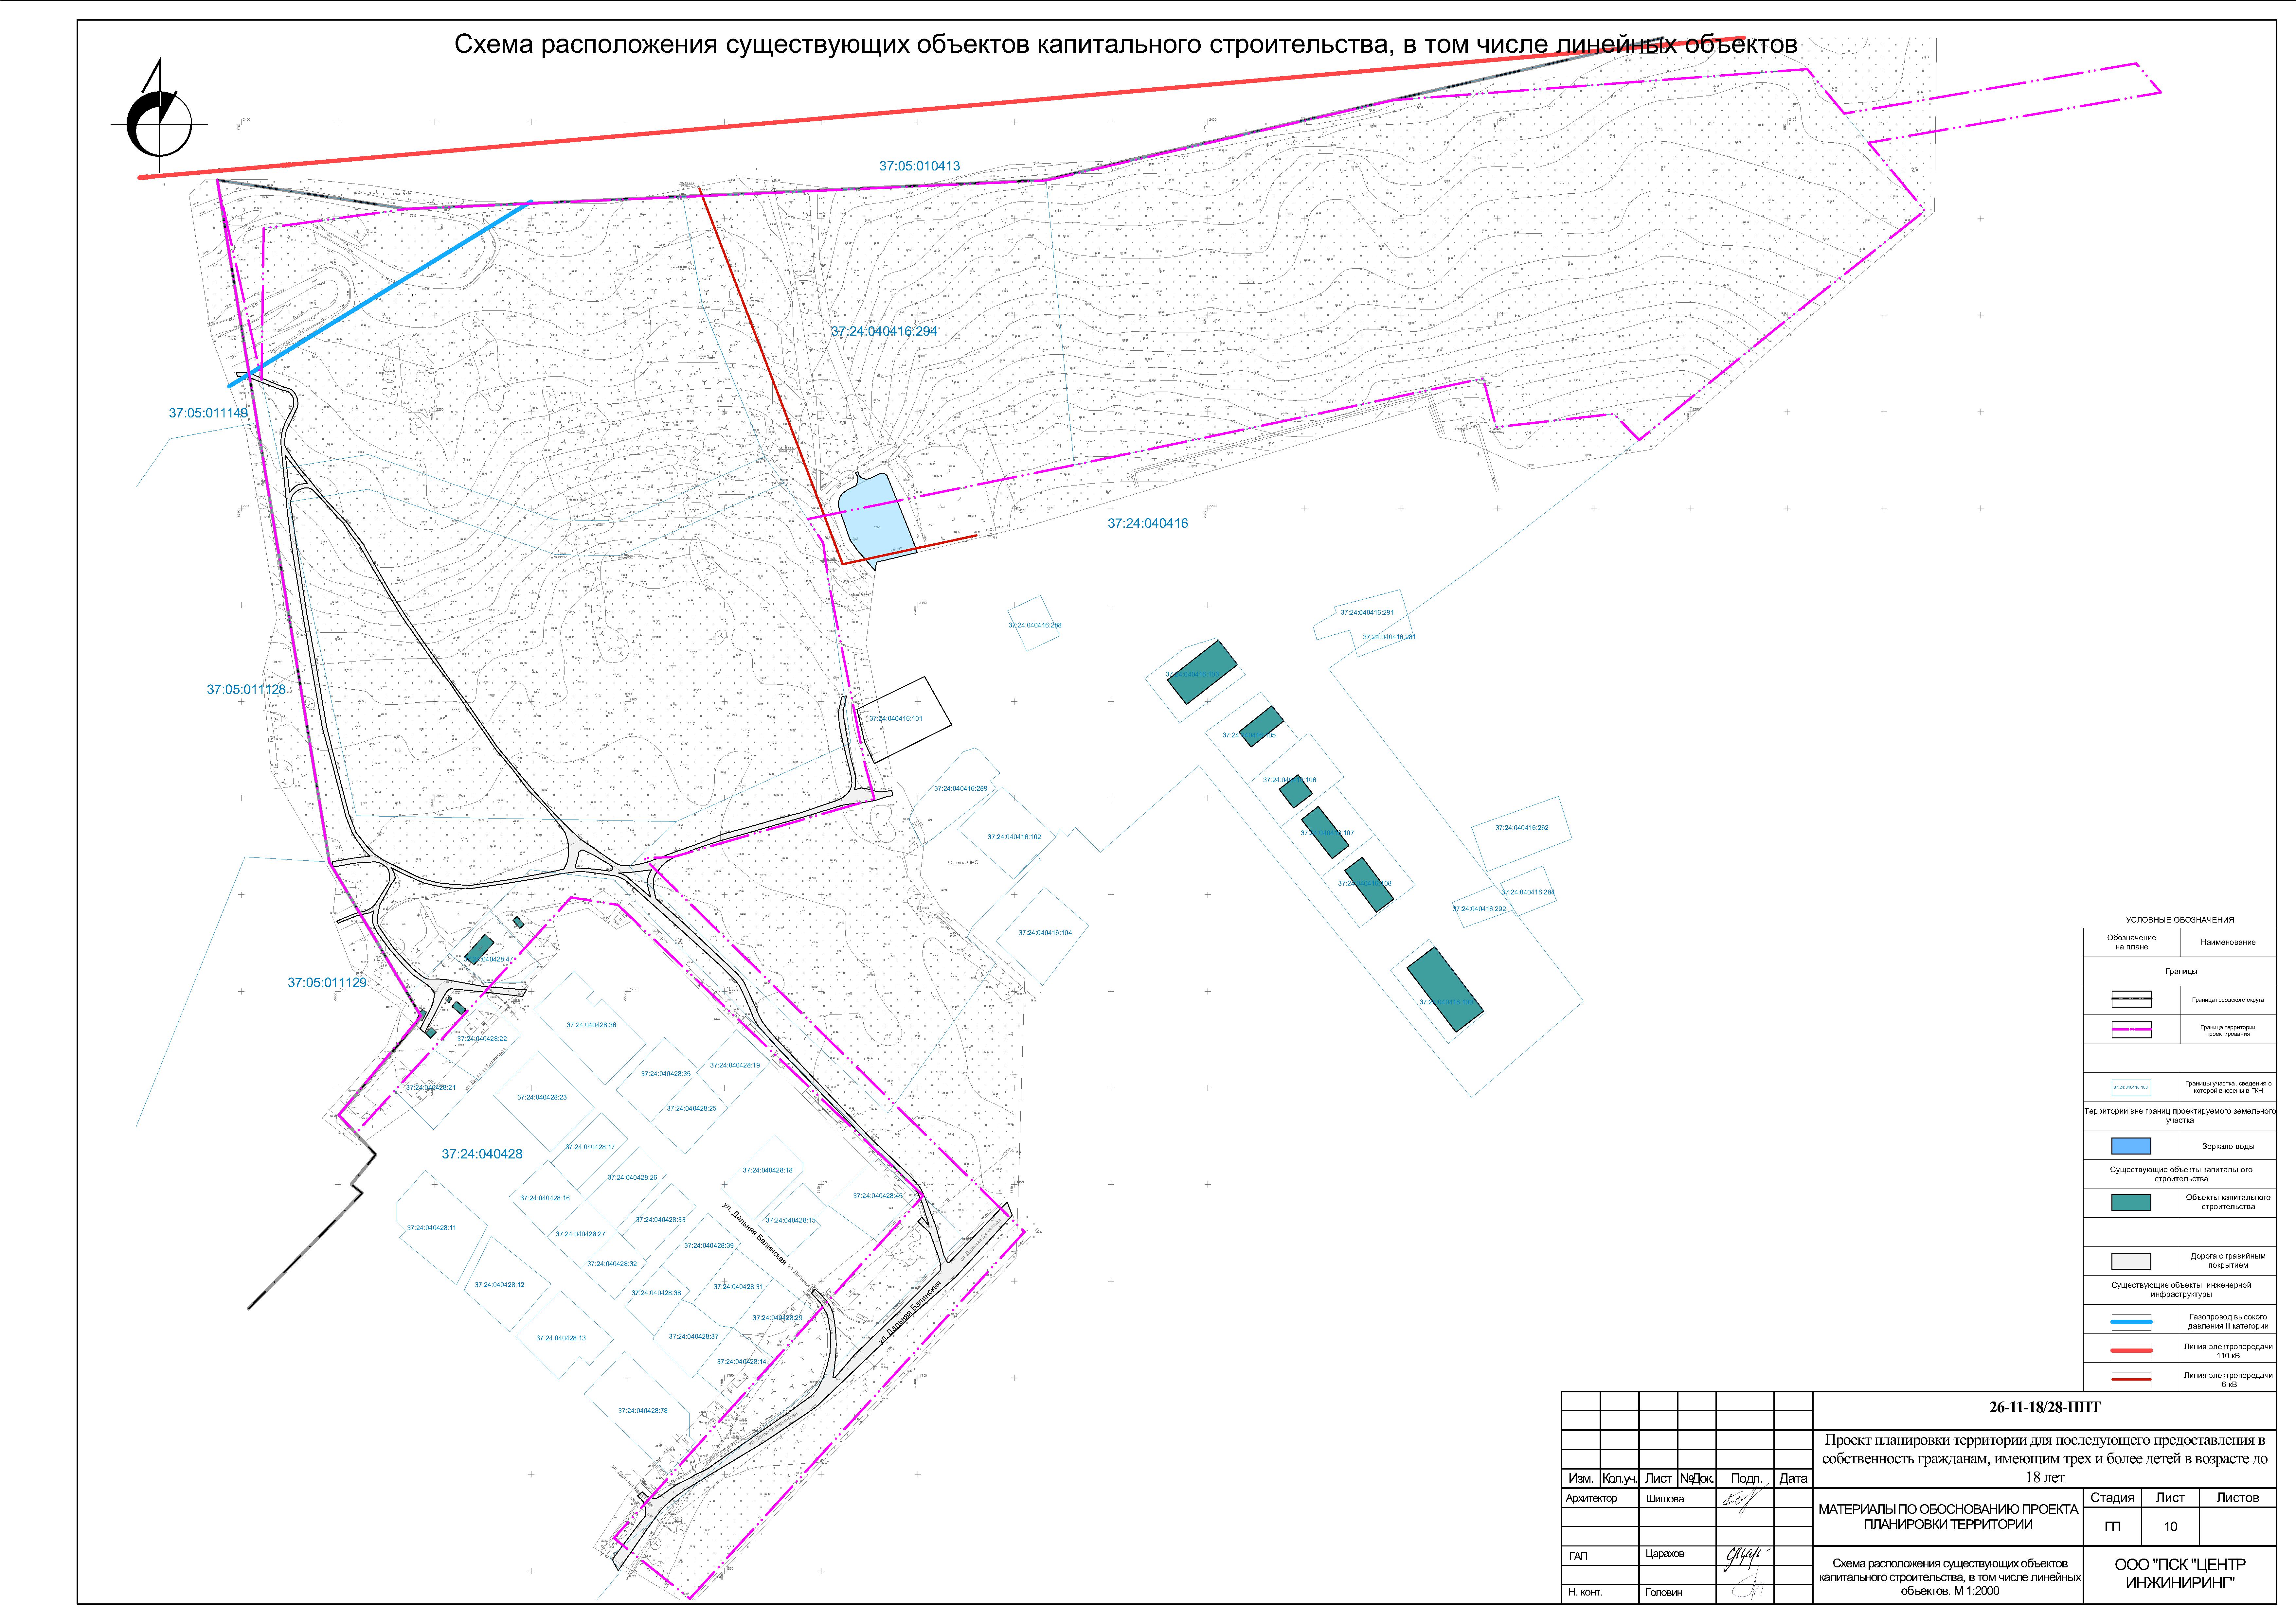Viewport: 2296px width, 1623px height.
Task: Click the parcel label 37:24:040416:289
Action: (x=961, y=789)
